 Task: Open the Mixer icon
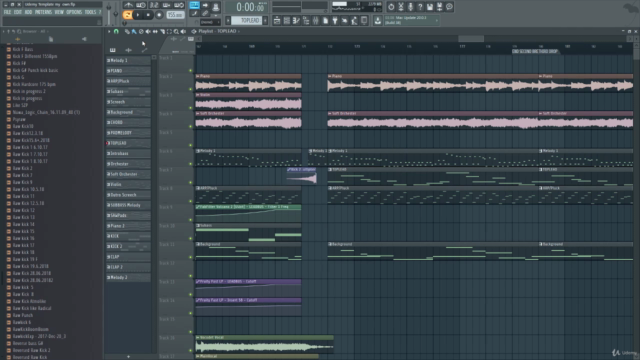[x=316, y=20]
